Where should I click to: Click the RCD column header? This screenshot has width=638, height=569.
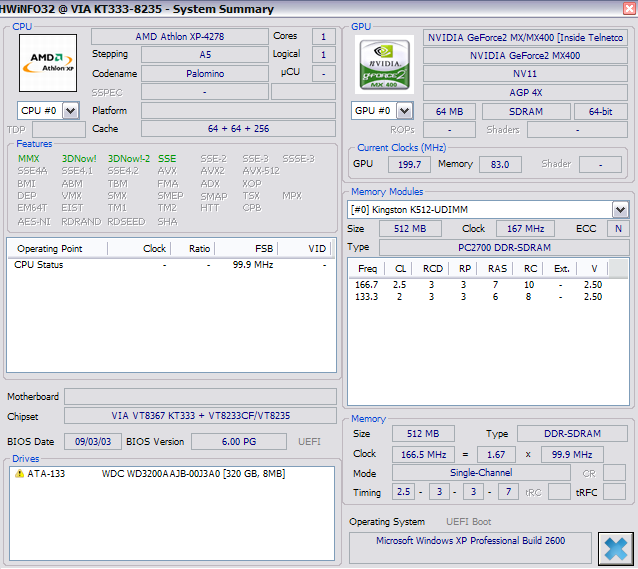(430, 269)
